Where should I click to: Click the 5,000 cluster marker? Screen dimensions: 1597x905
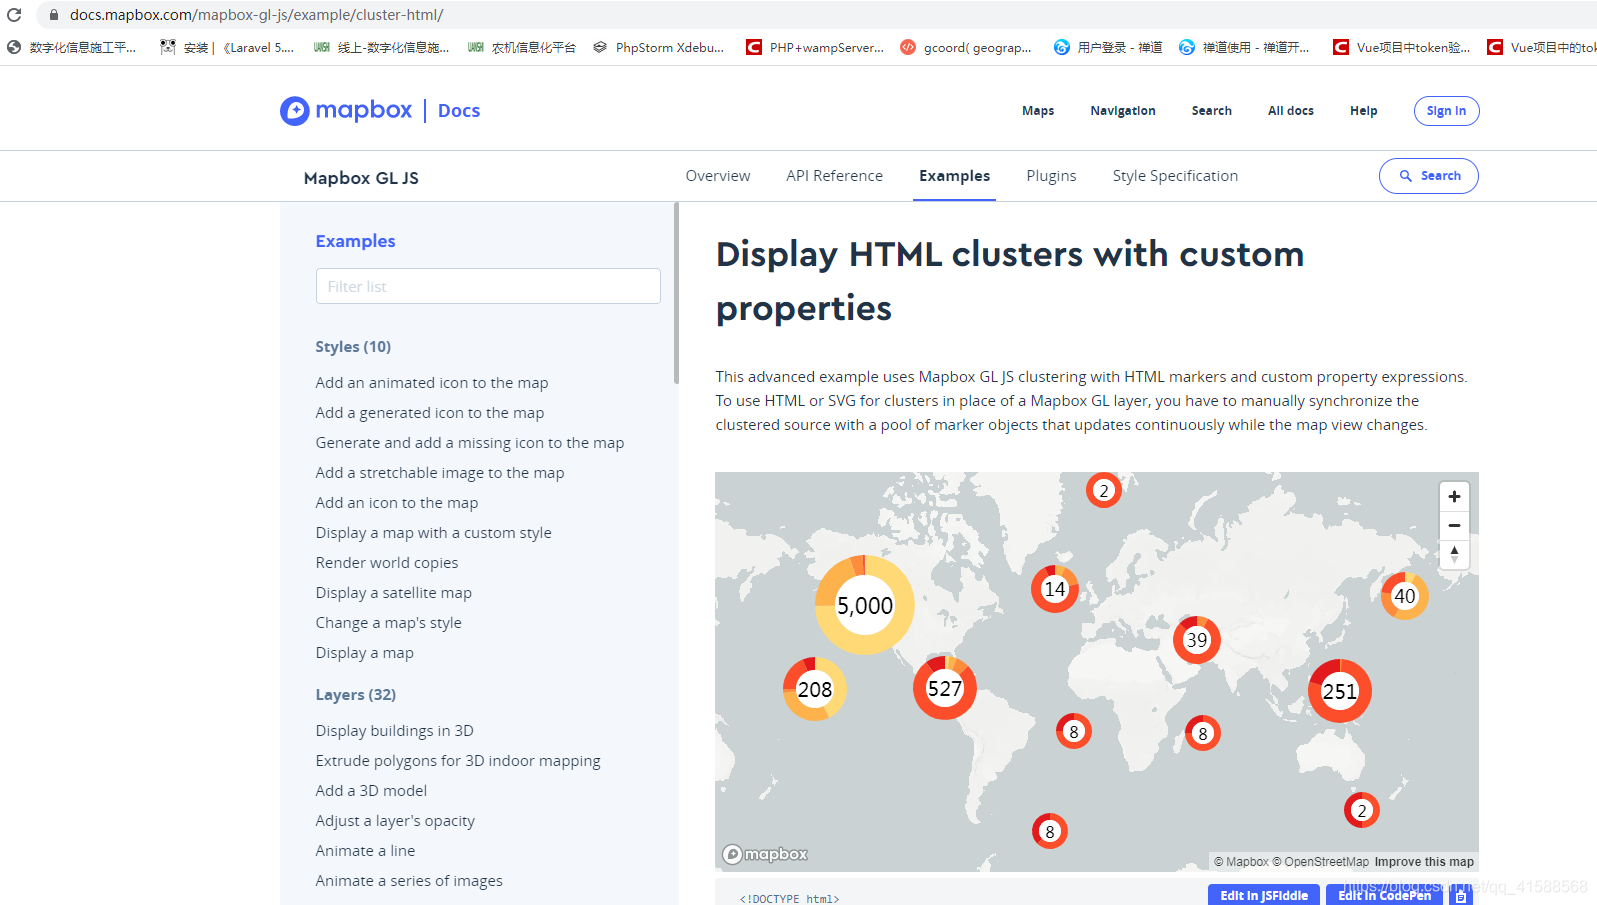coord(865,605)
